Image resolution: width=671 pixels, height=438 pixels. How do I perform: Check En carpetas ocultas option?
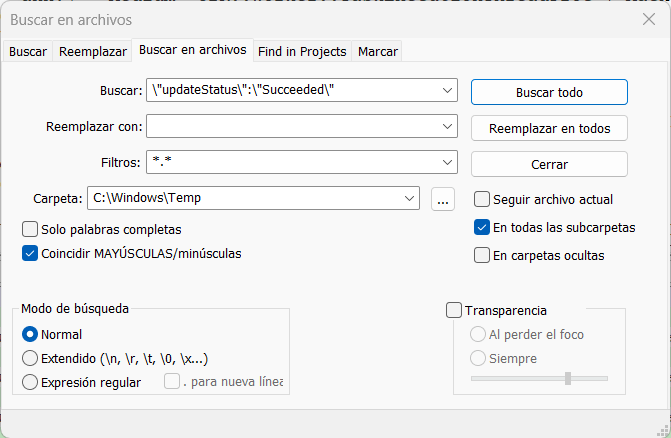pos(482,255)
